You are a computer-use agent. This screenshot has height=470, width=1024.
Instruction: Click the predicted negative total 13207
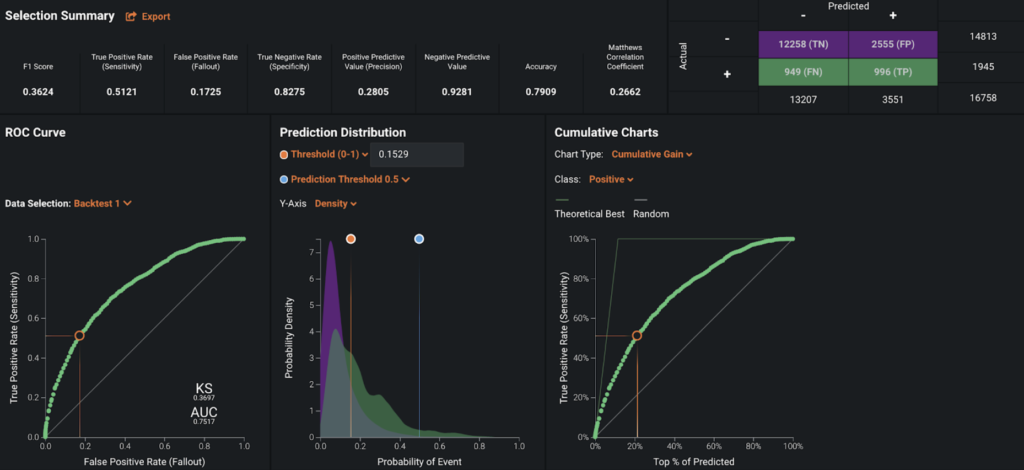click(803, 101)
